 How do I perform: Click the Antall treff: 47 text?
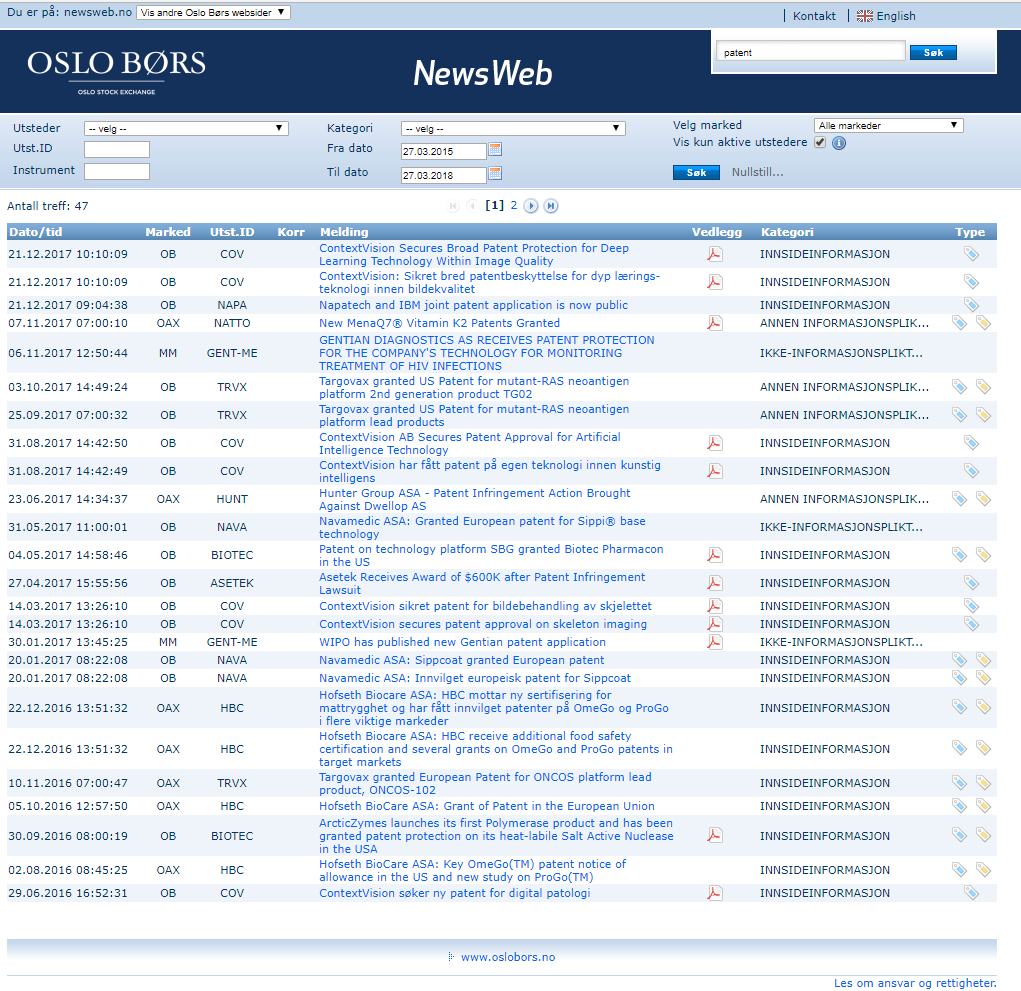[48, 206]
